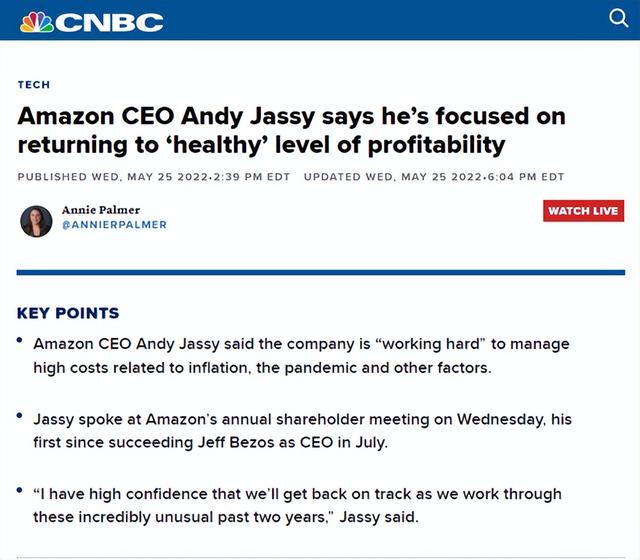Click the CNBC peacock logo
This screenshot has height=560, width=640.
(36, 22)
